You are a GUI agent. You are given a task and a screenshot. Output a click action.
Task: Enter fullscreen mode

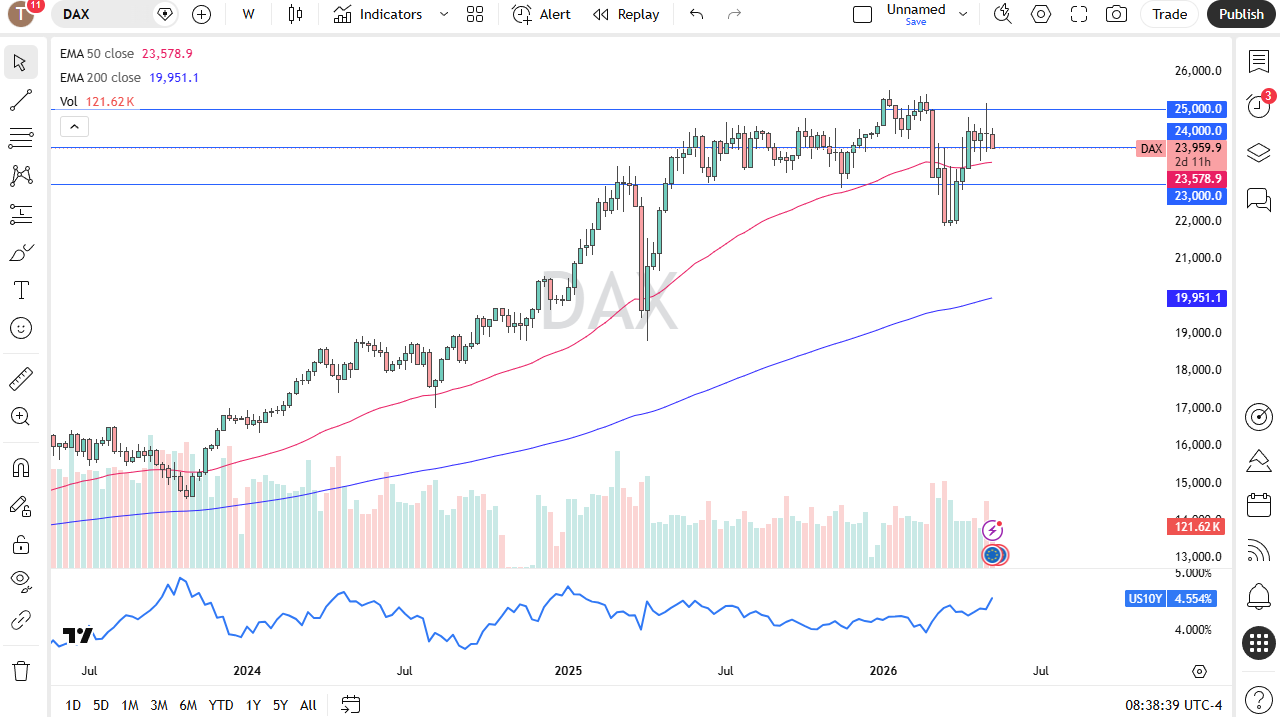(1079, 14)
